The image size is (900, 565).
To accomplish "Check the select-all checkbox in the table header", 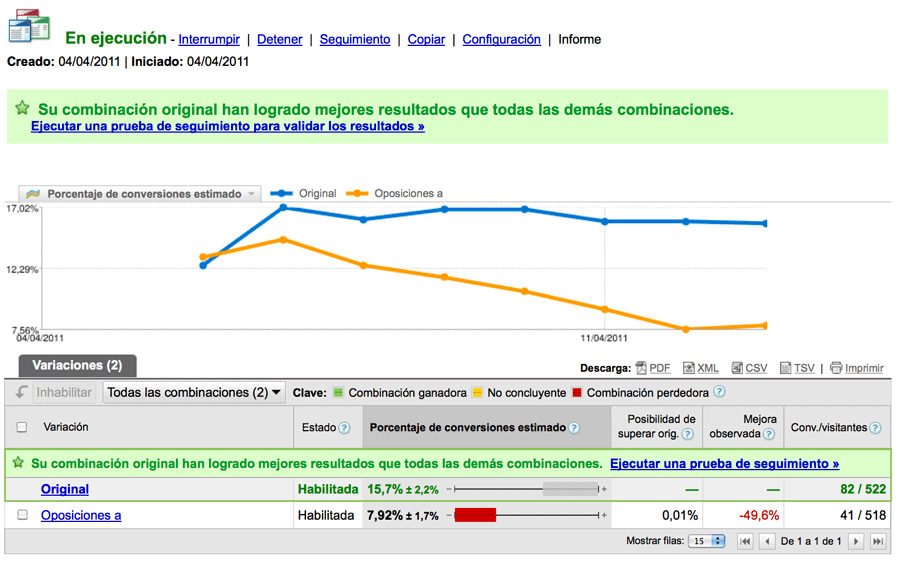I will [22, 427].
